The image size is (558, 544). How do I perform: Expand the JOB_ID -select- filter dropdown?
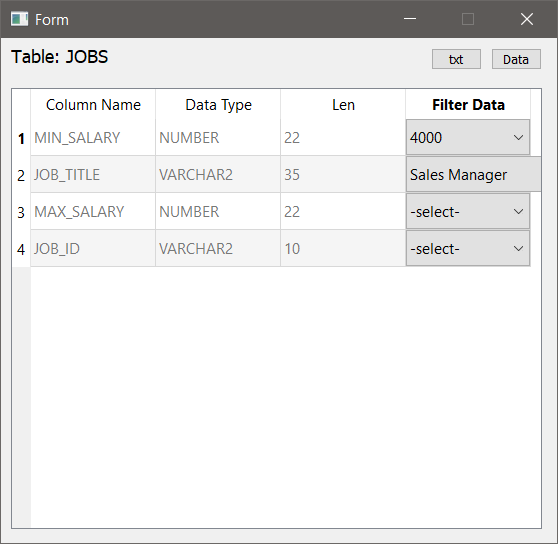(x=468, y=248)
